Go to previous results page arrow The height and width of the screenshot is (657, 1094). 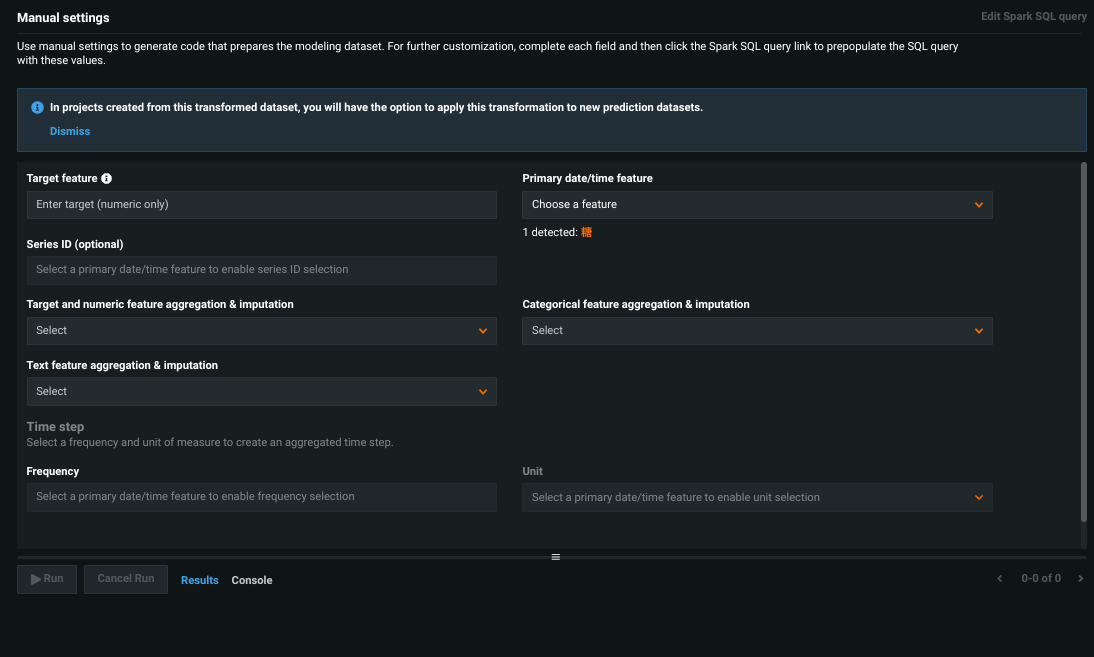pyautogui.click(x=1000, y=579)
